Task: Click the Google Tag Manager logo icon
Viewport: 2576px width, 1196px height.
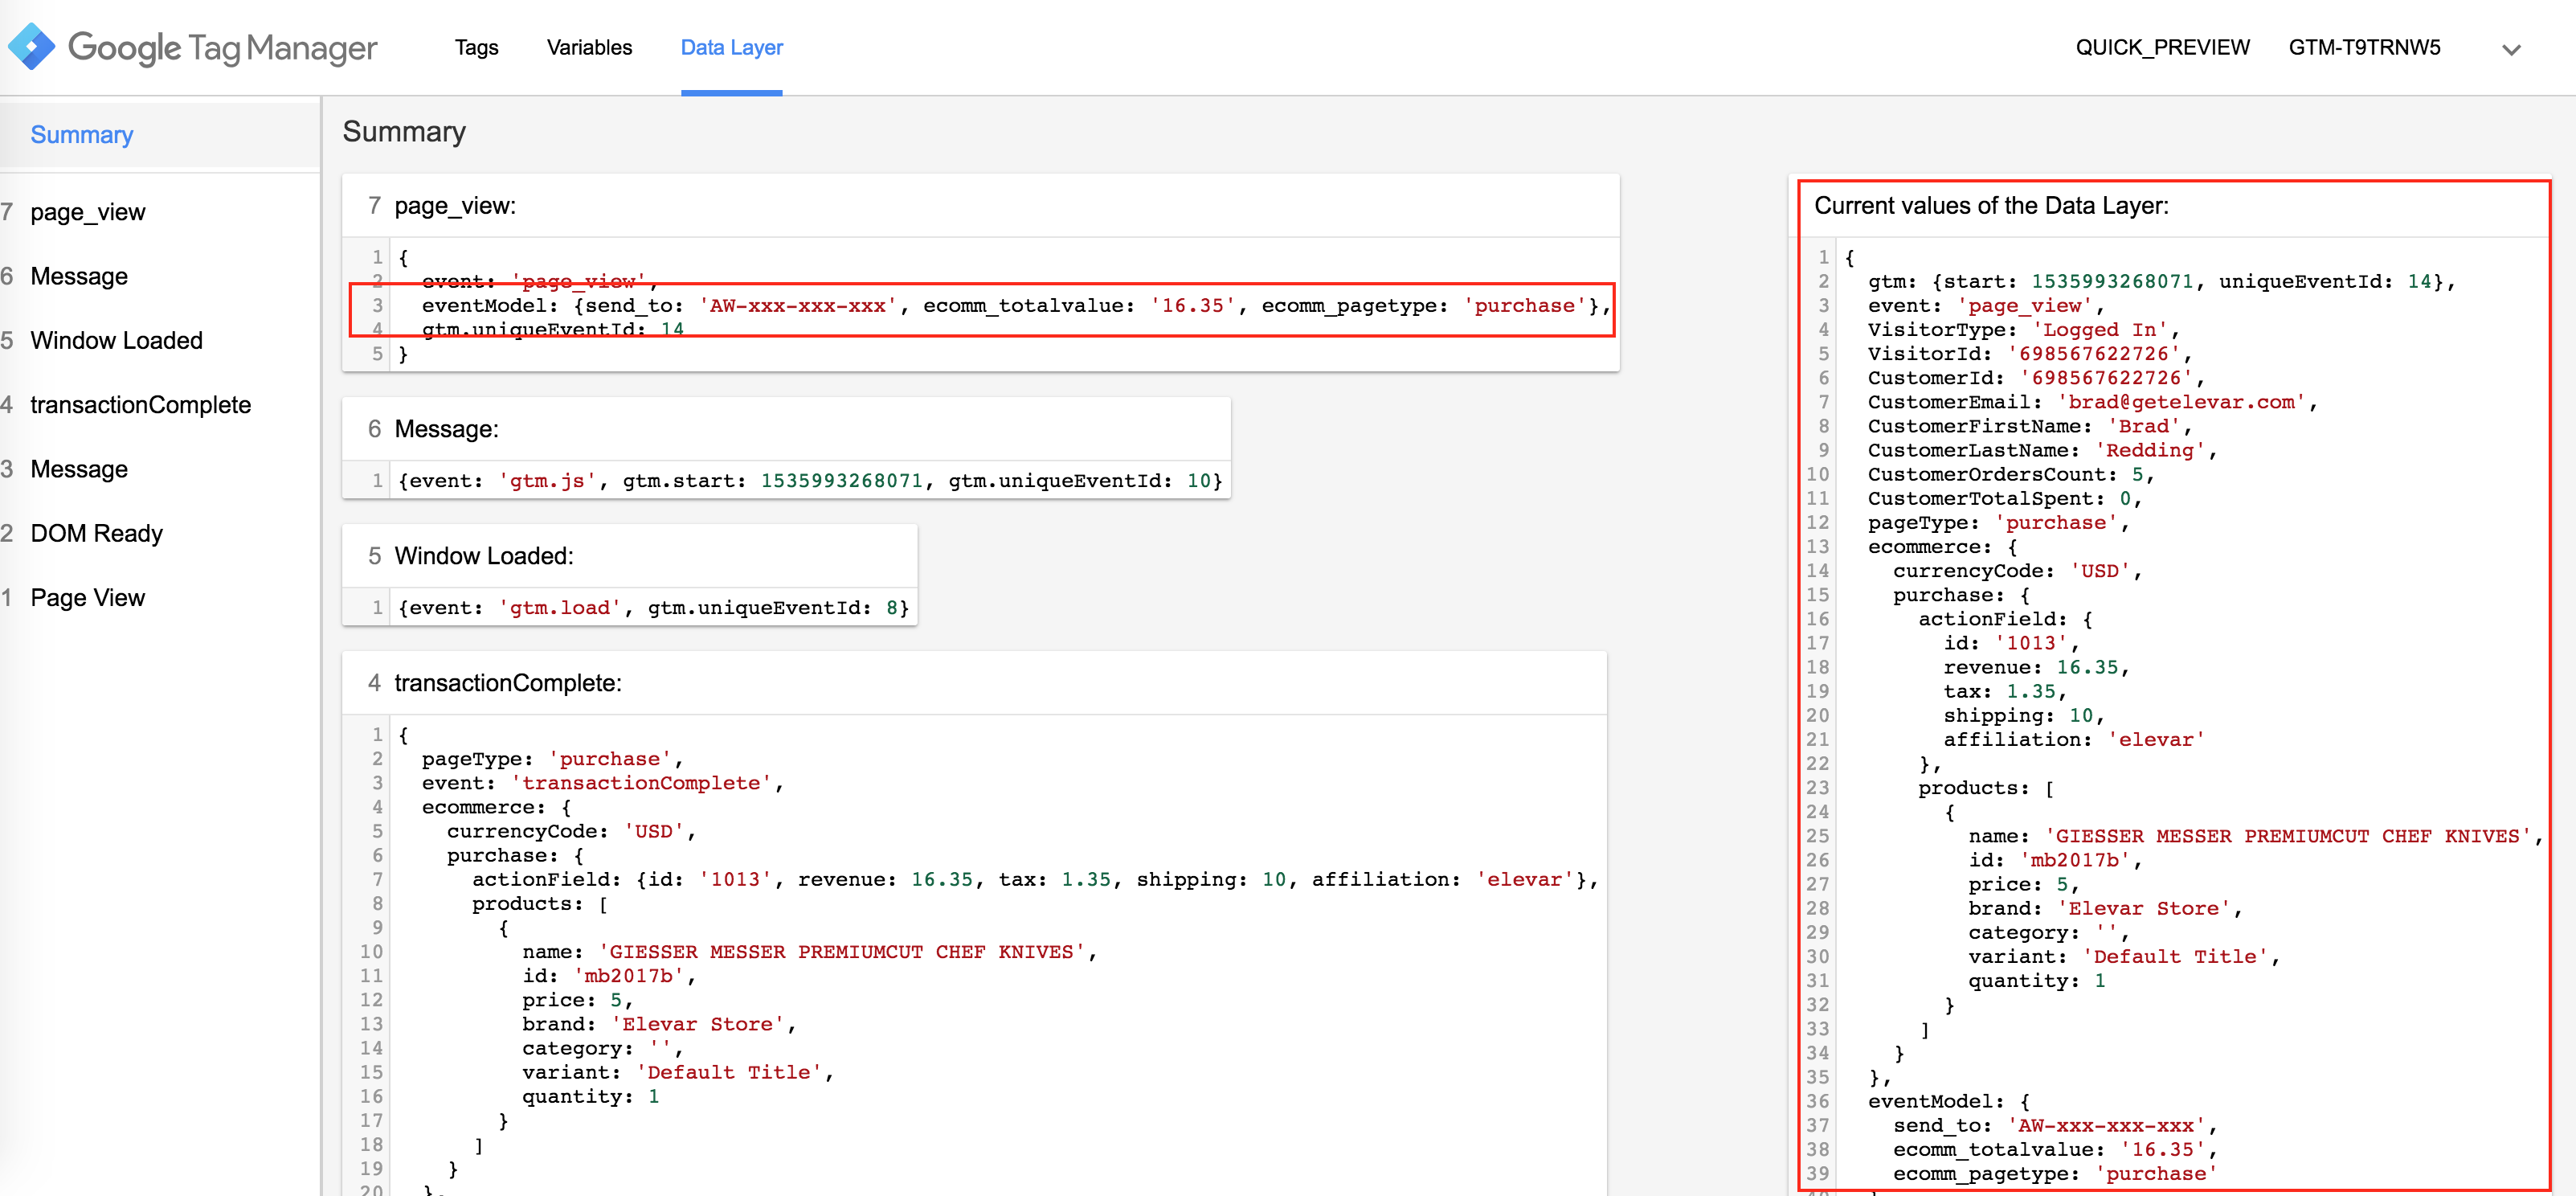Action: [32, 46]
